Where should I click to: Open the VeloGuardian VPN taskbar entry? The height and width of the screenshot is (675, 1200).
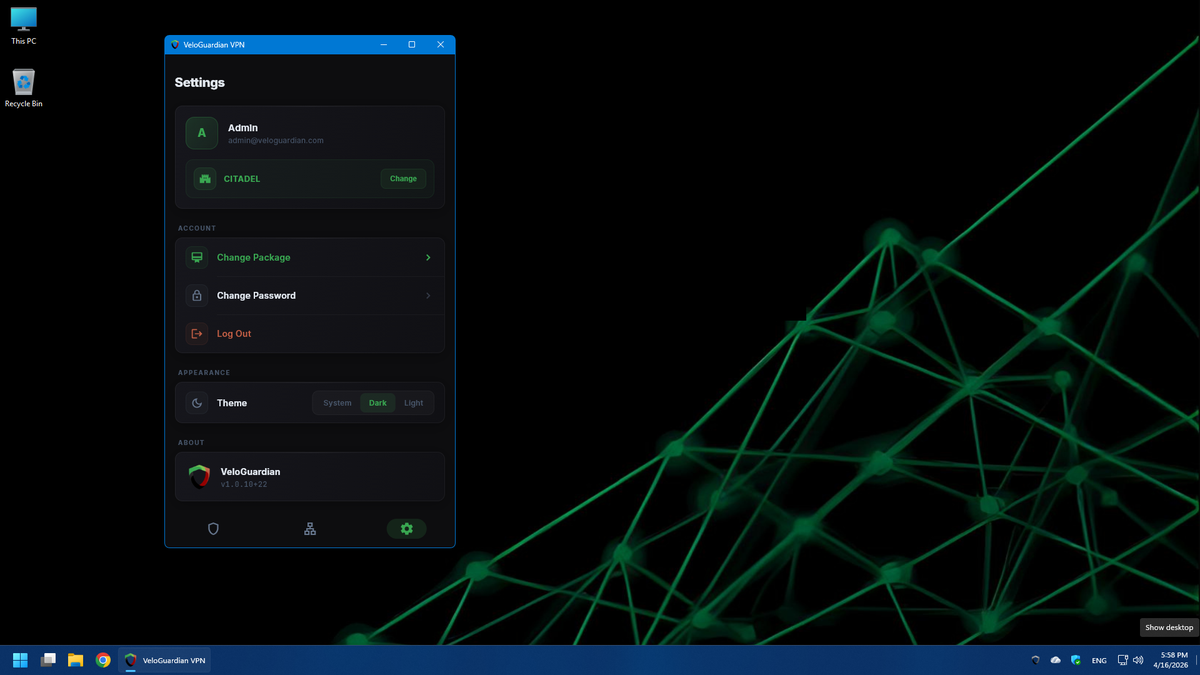[x=165, y=660]
